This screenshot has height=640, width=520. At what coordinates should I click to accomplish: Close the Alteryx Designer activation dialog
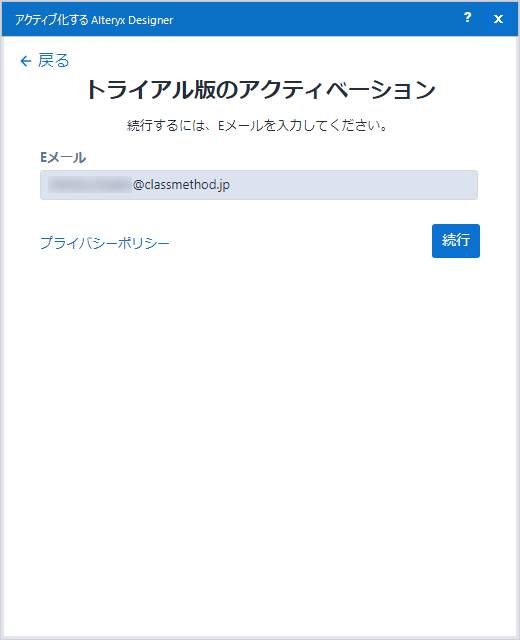(x=498, y=19)
